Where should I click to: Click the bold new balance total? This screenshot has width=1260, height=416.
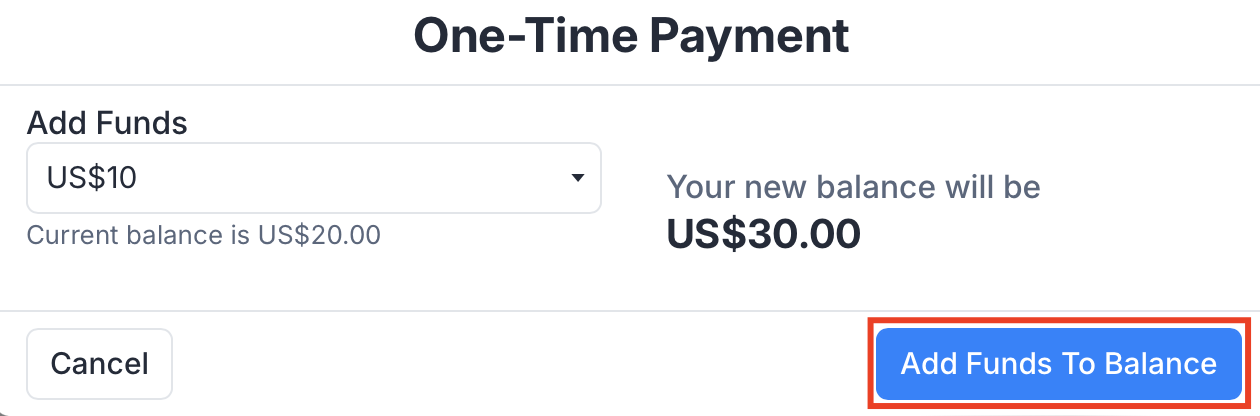763,234
